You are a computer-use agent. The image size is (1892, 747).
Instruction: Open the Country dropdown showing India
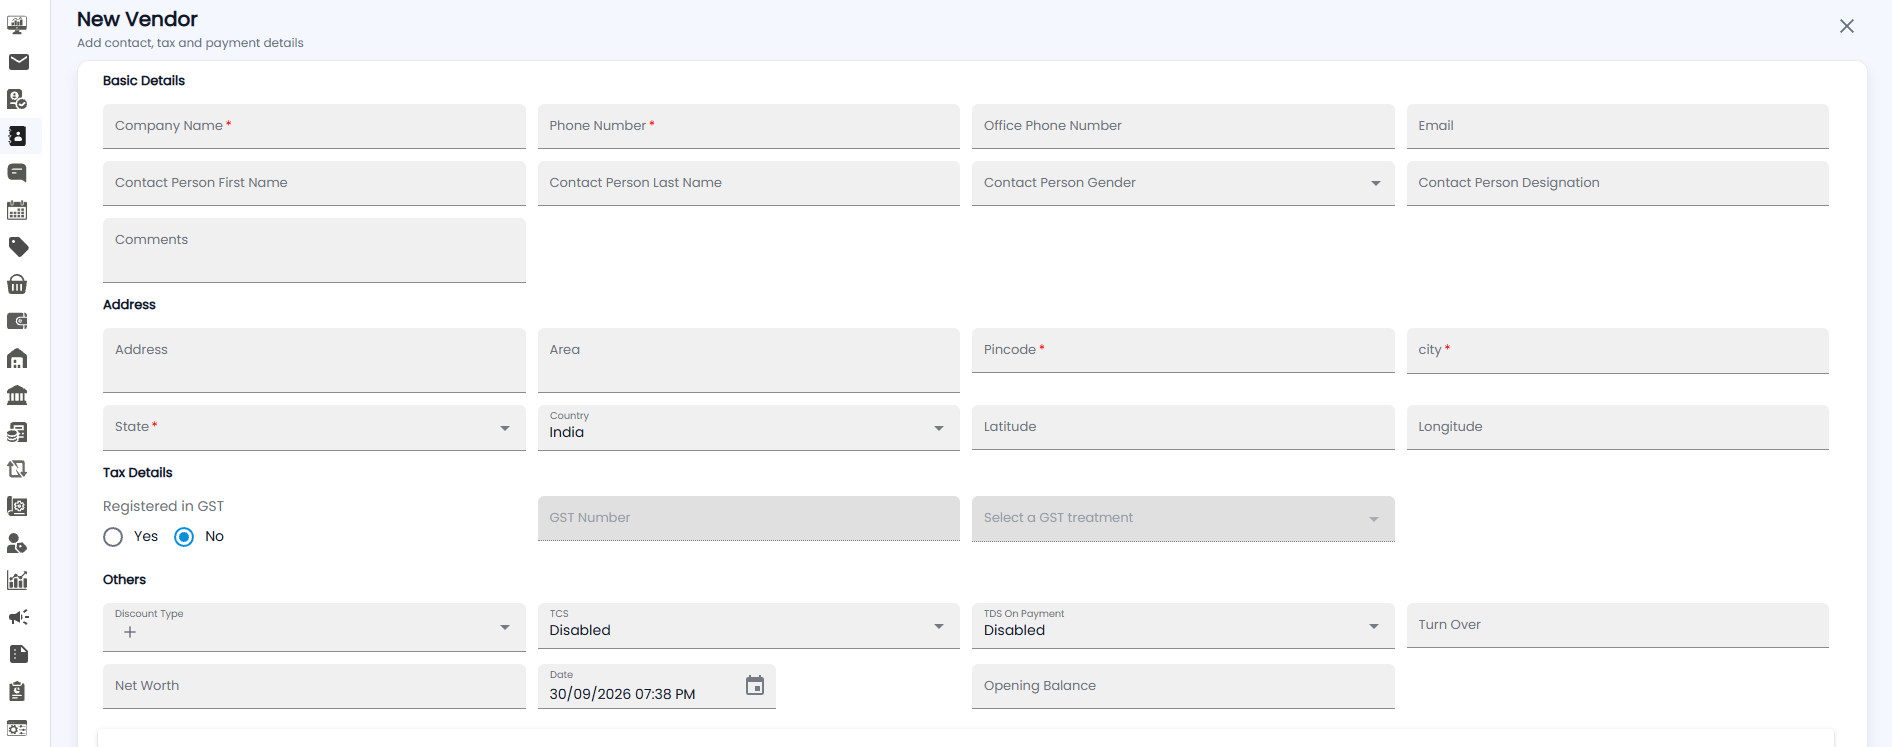tap(749, 427)
